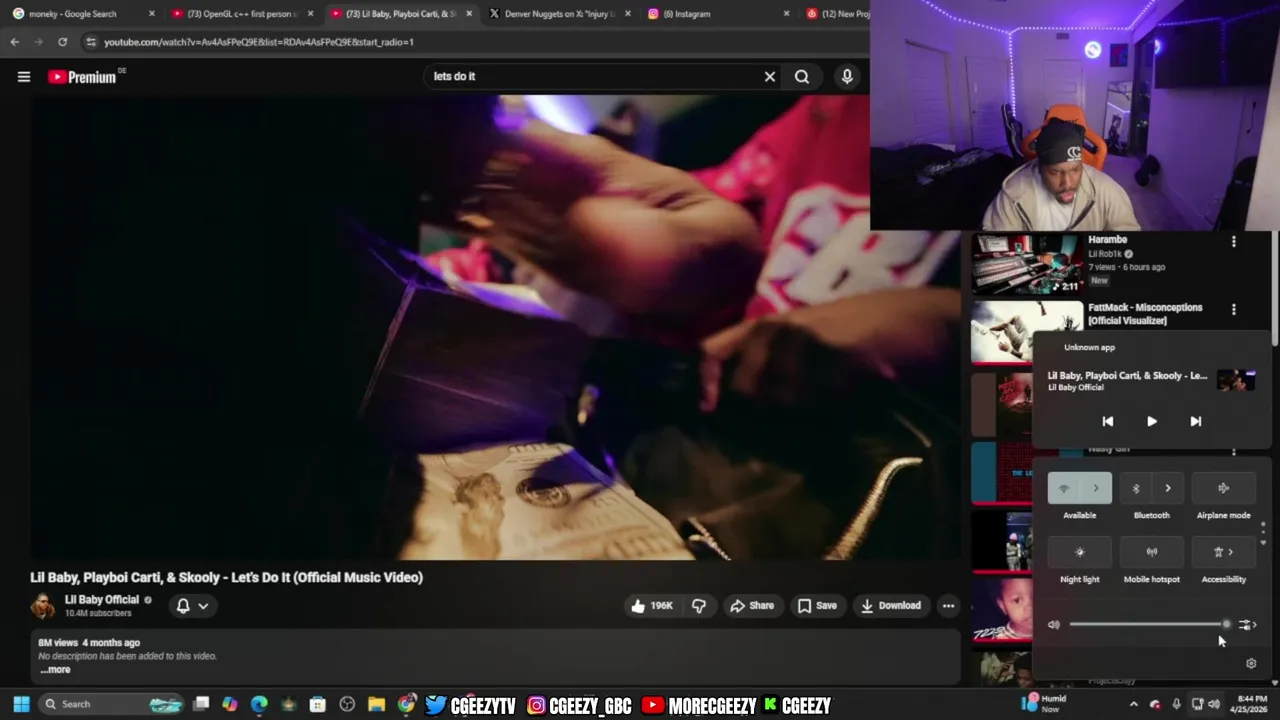Set the system volume slider
This screenshot has width=1280, height=720.
[x=1149, y=625]
